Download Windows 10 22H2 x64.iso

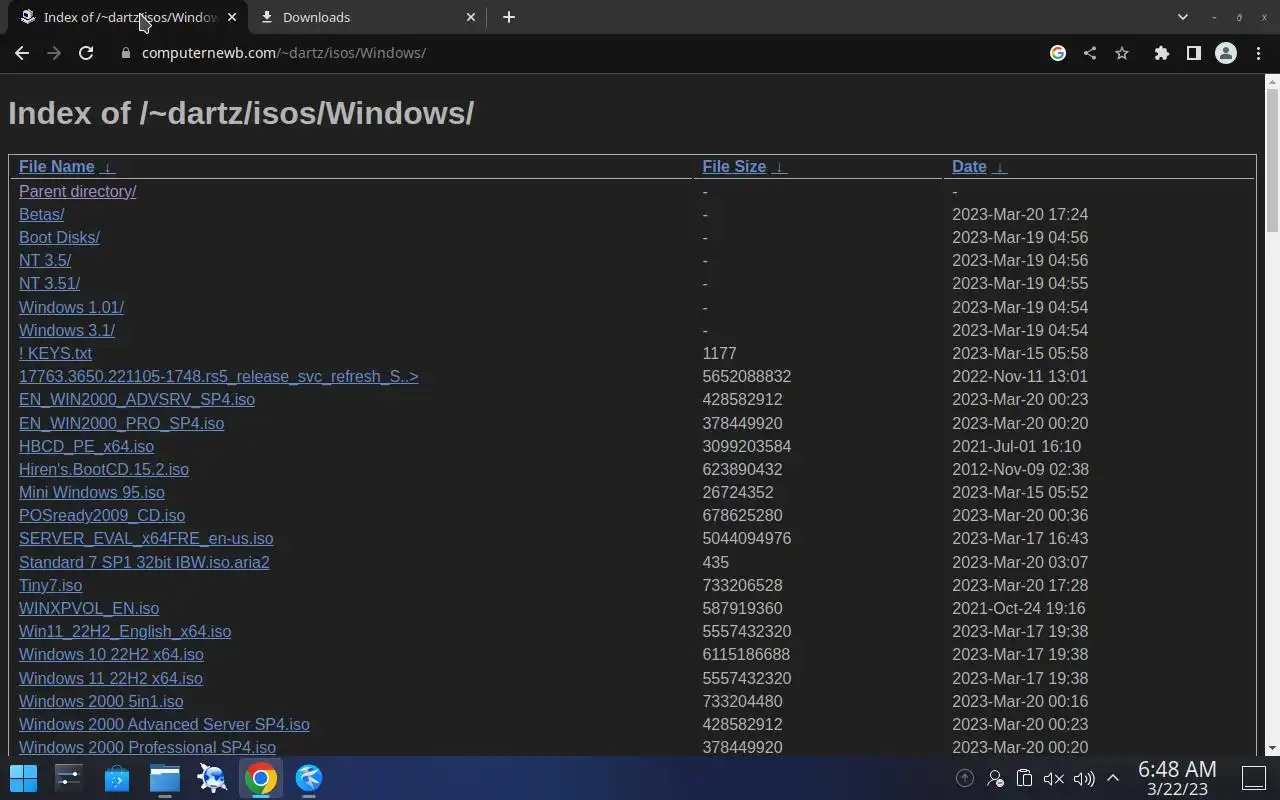(111, 654)
